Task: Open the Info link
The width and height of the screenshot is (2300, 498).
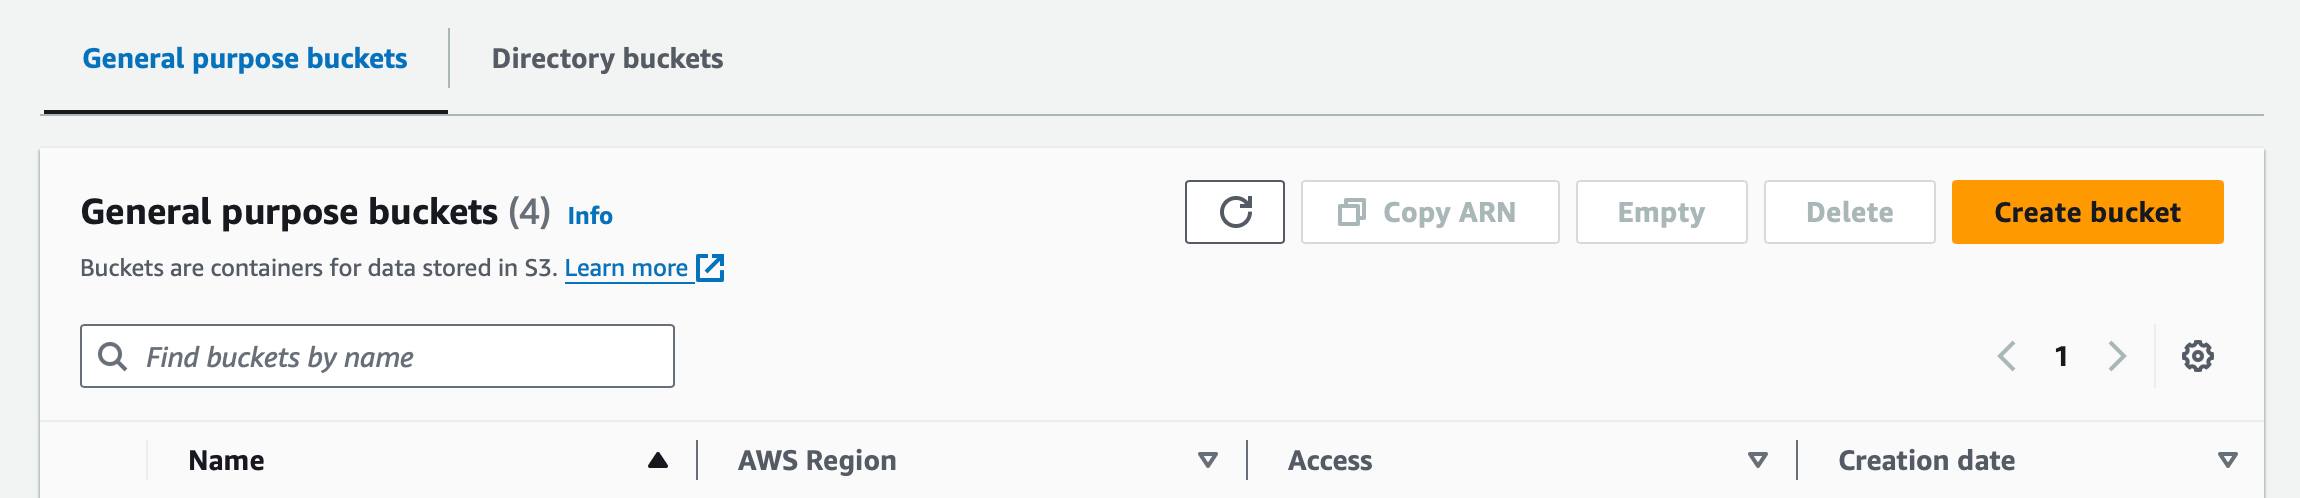Action: click(590, 215)
